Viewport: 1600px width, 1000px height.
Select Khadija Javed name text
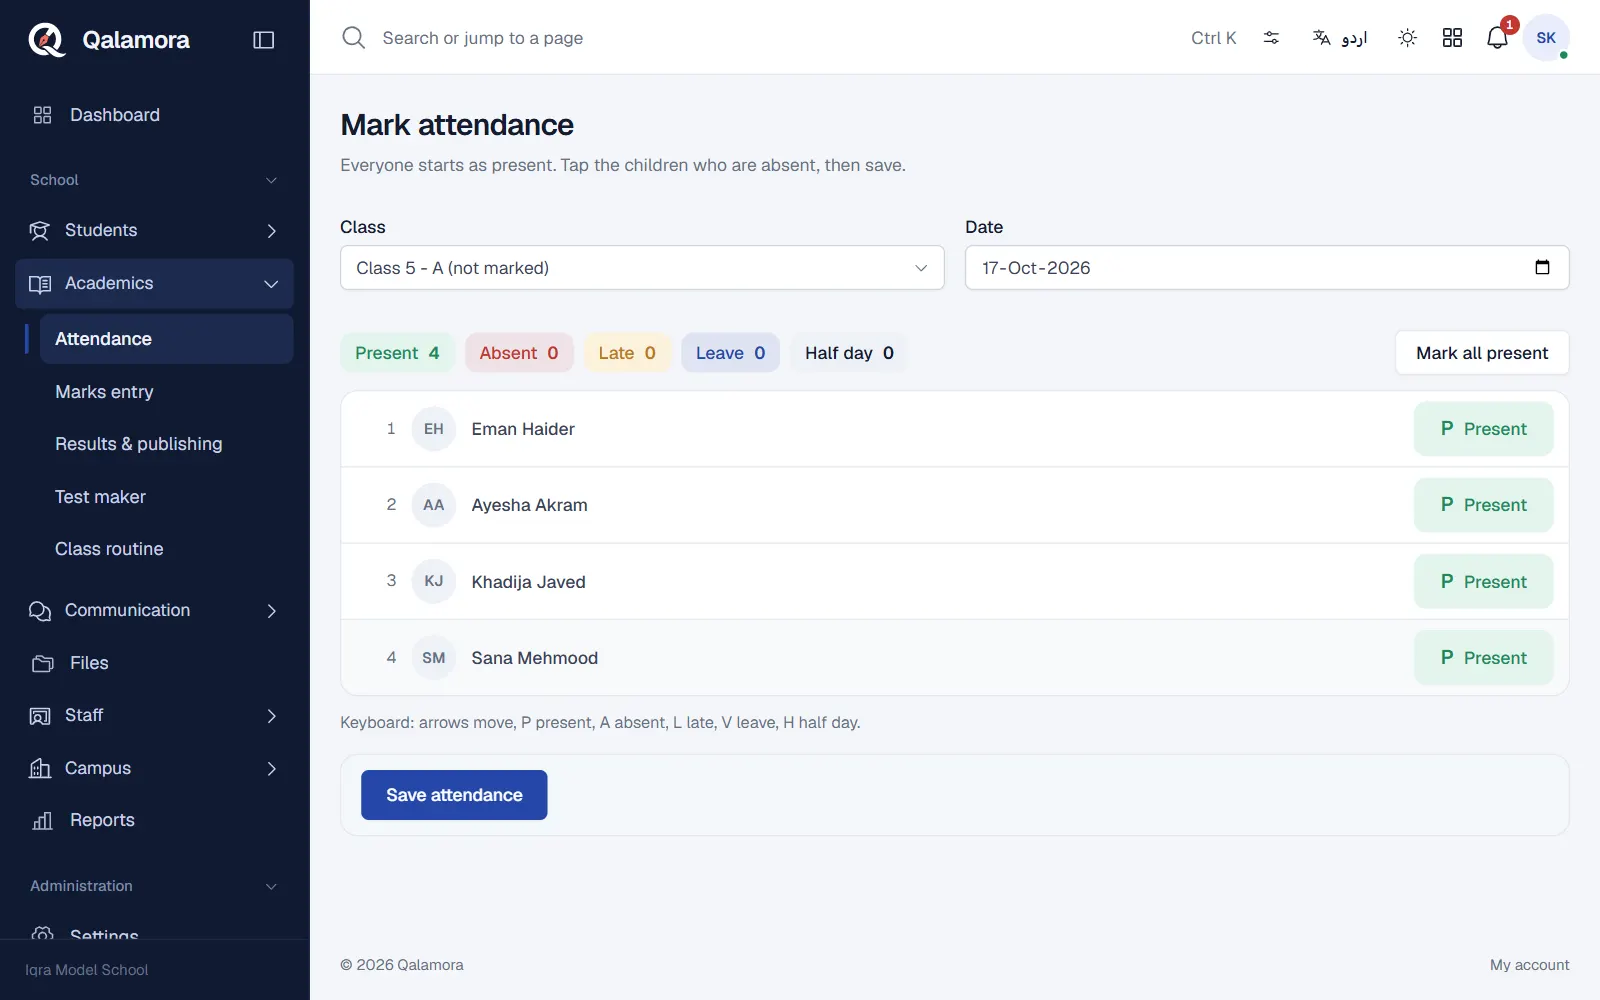528,582
